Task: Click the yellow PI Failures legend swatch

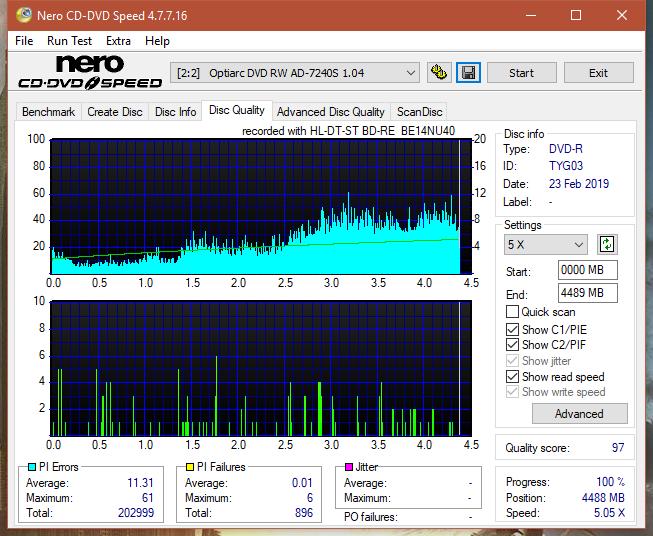Action: (190, 467)
